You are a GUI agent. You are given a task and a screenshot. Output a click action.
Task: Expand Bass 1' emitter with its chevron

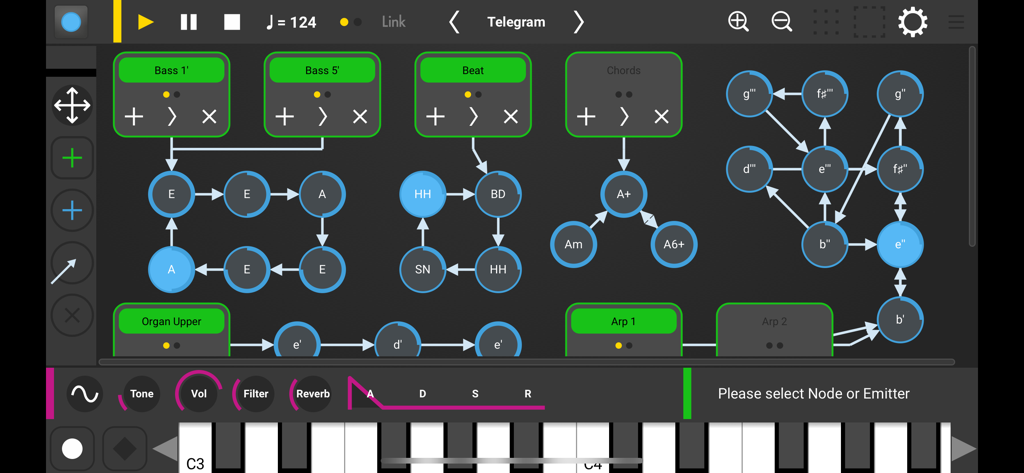click(x=172, y=117)
